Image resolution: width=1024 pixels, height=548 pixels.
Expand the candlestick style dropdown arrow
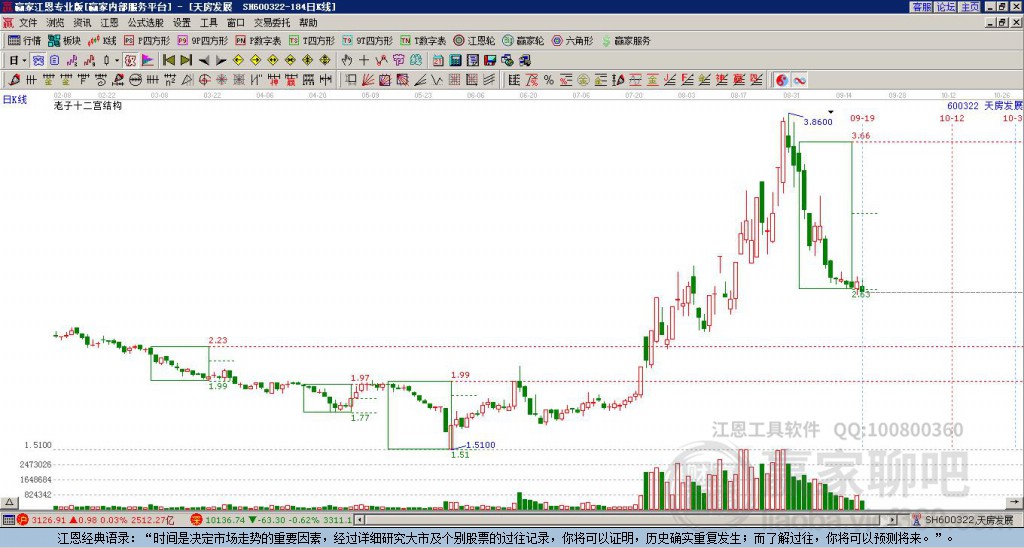click(x=117, y=60)
